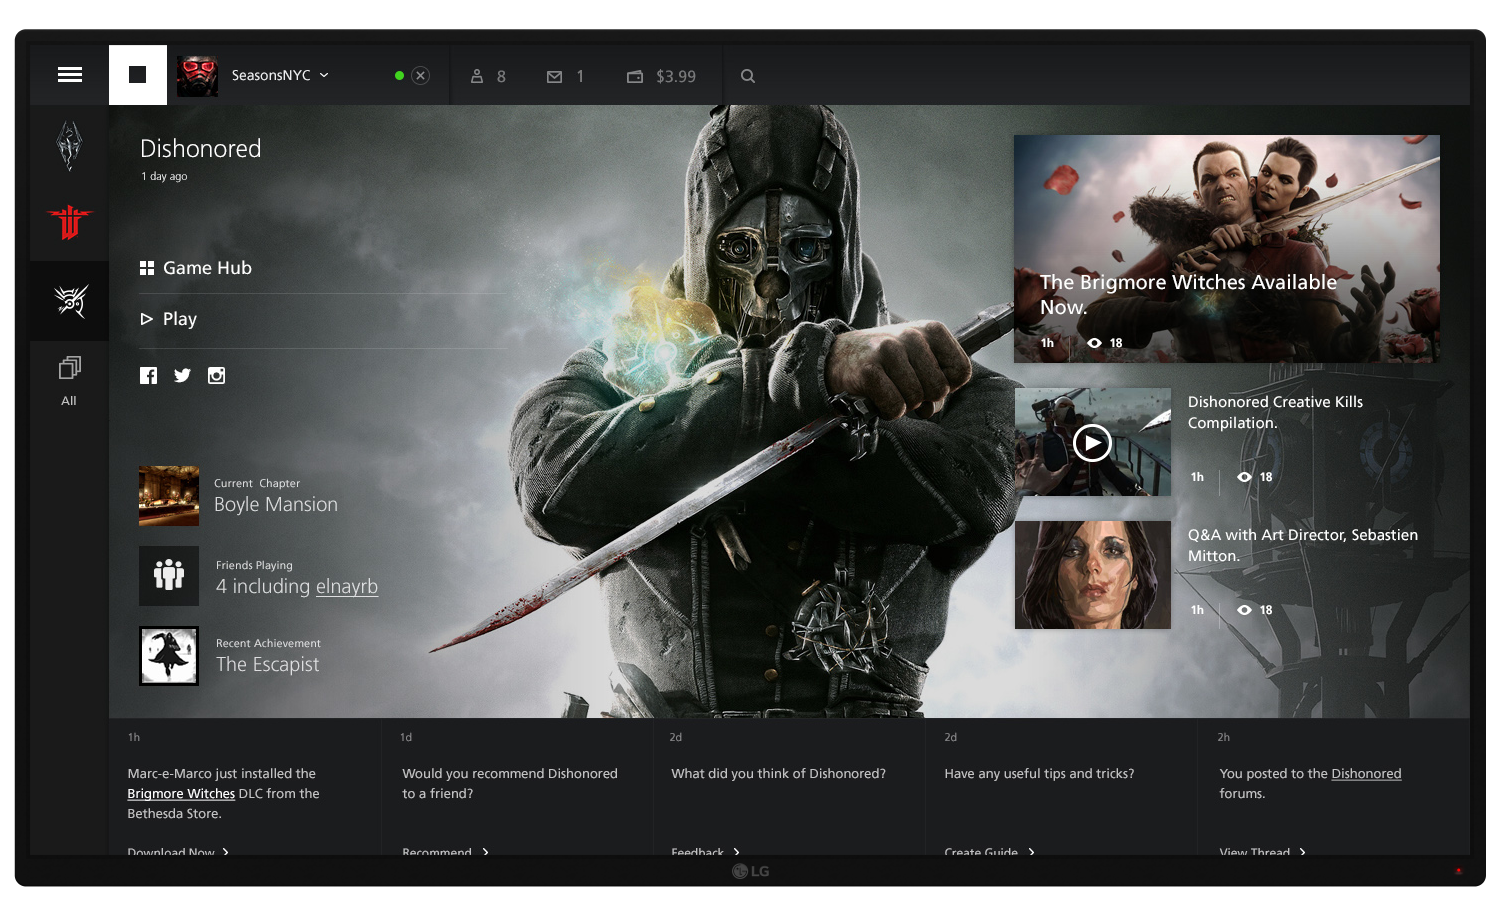Image resolution: width=1500 pixels, height=900 pixels.
Task: Open the Q&A Sebastien Mitton portrait thumbnail
Action: coord(1093,575)
